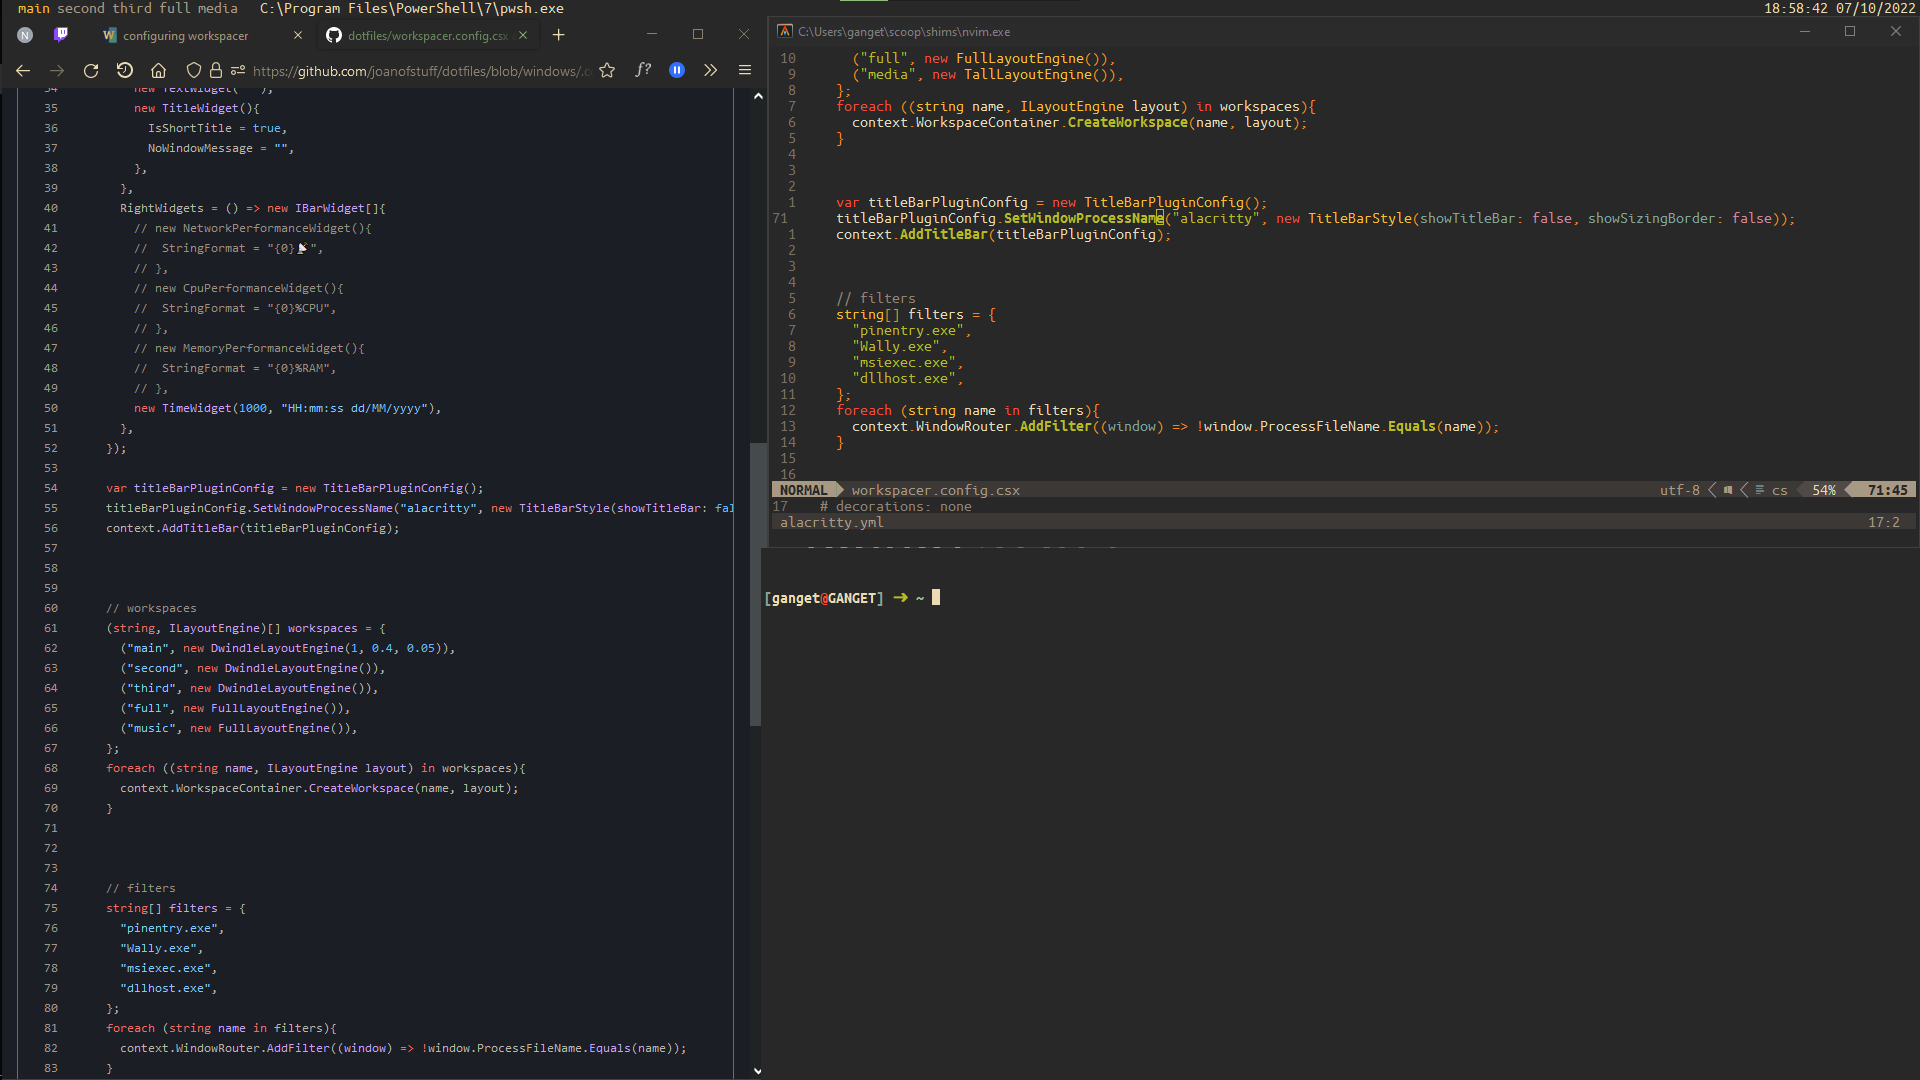Open site info via the padlock
Image resolution: width=1920 pixels, height=1080 pixels.
point(215,71)
